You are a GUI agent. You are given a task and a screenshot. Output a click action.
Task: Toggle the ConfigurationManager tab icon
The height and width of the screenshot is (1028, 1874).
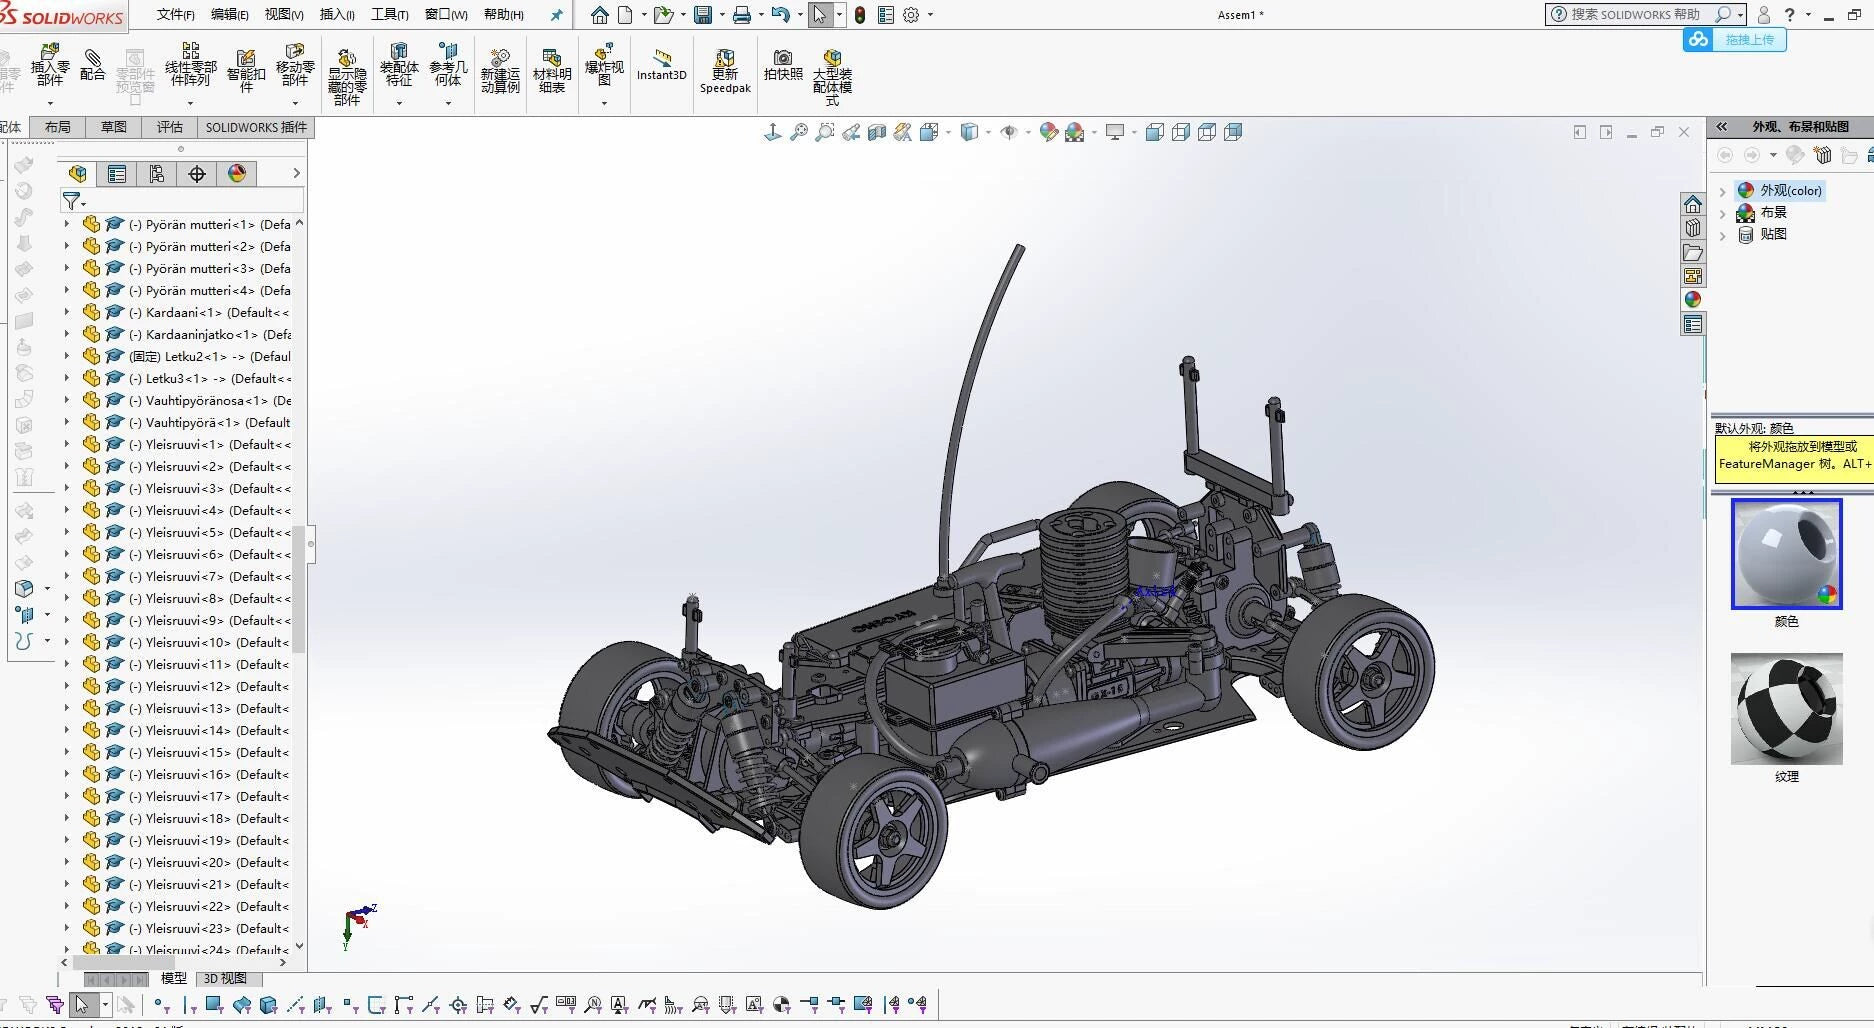click(x=157, y=174)
